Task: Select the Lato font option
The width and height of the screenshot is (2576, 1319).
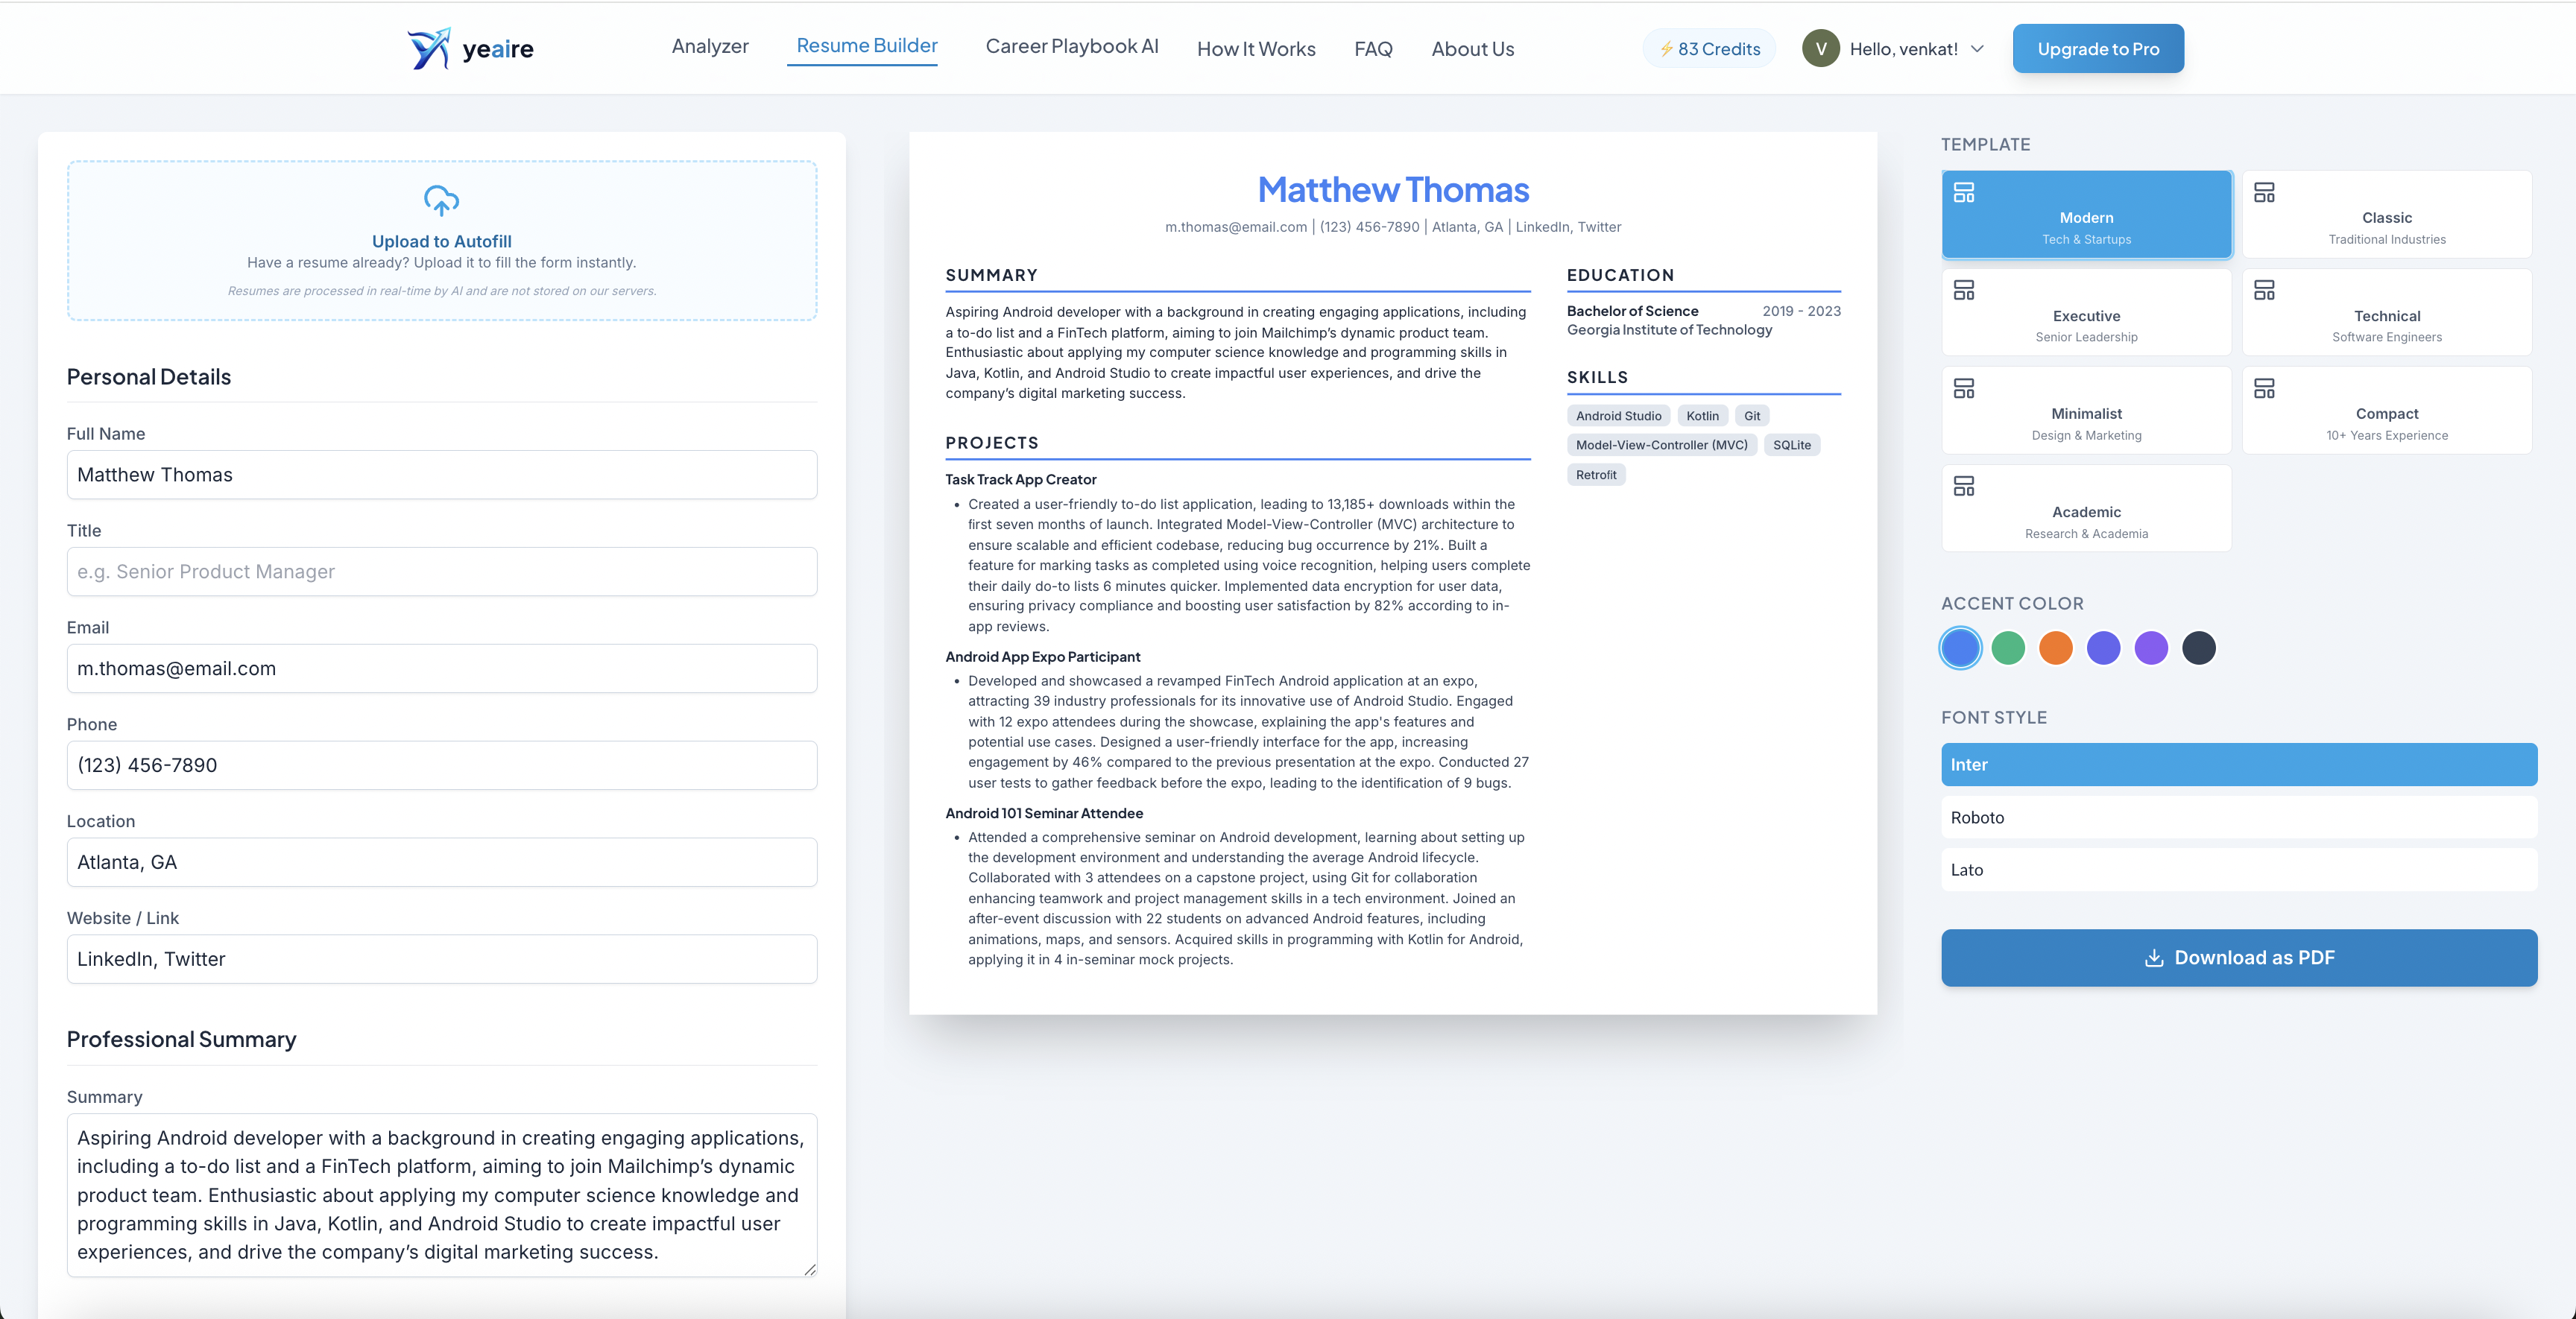Action: (2238, 869)
